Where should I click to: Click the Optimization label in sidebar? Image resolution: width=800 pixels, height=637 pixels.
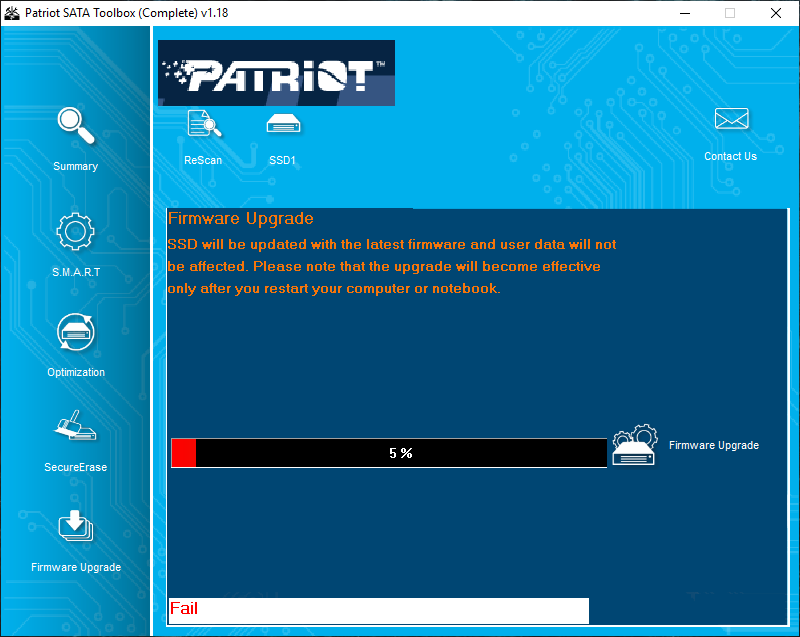pyautogui.click(x=76, y=372)
